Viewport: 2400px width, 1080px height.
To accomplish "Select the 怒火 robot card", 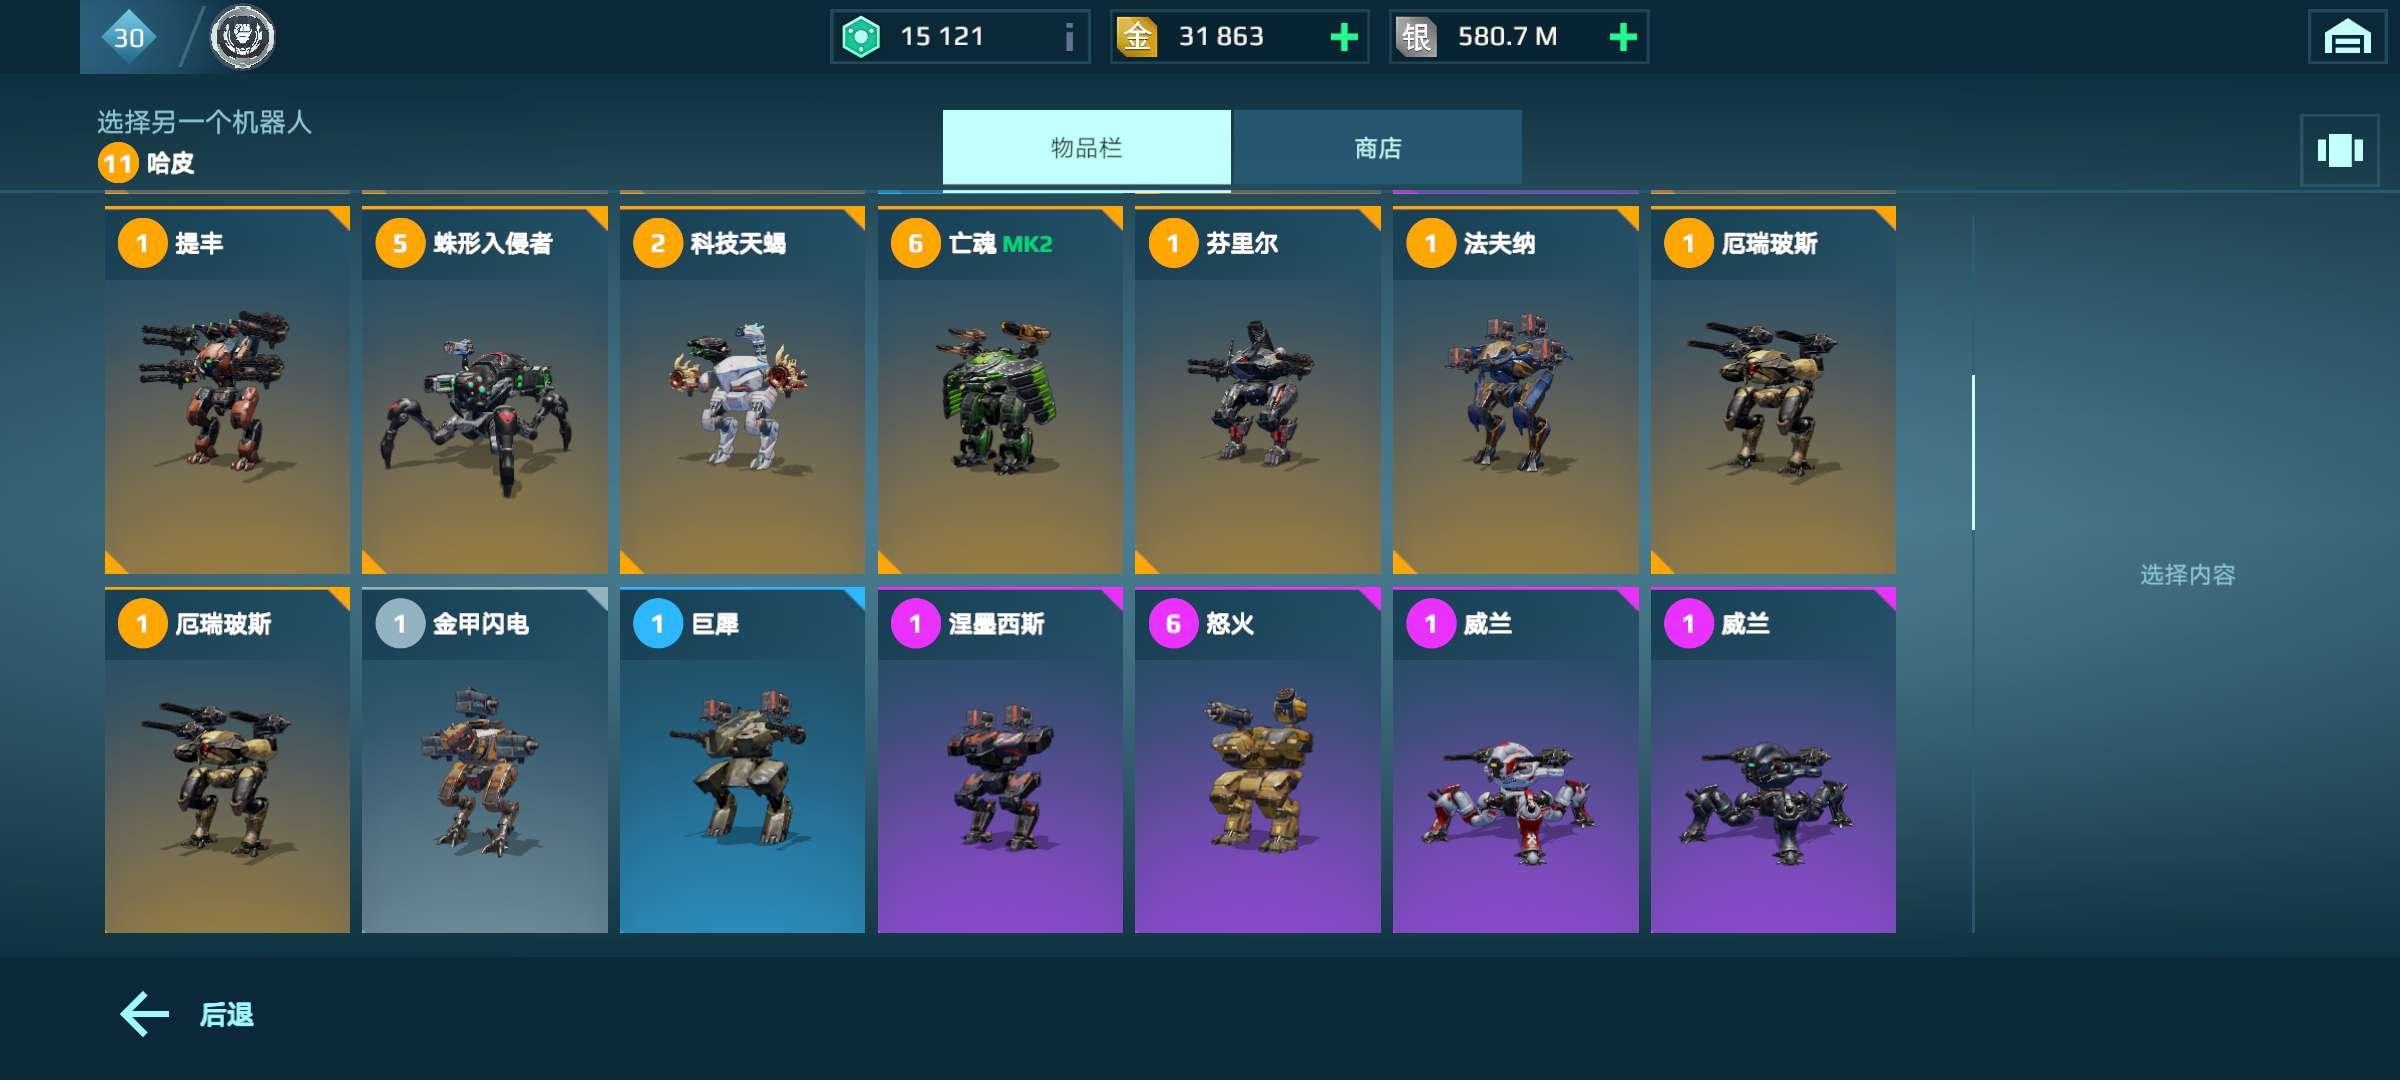I will tap(1258, 760).
